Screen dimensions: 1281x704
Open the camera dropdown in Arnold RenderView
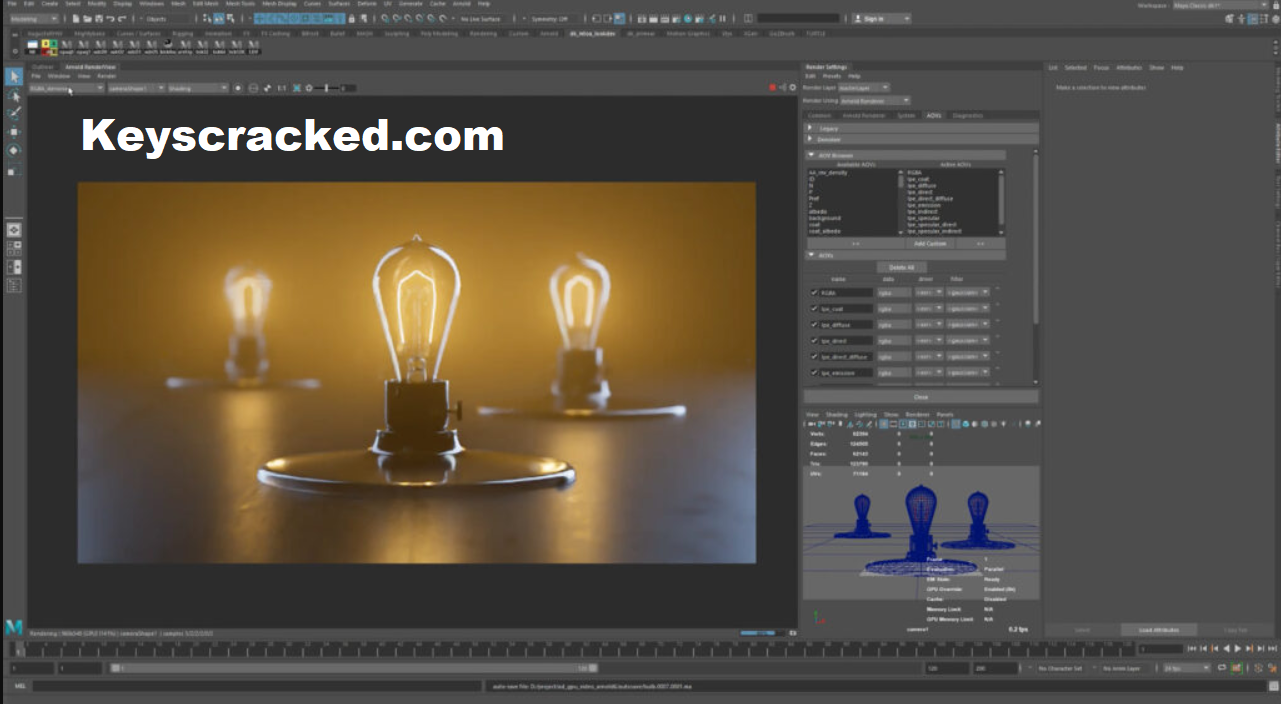[x=135, y=88]
